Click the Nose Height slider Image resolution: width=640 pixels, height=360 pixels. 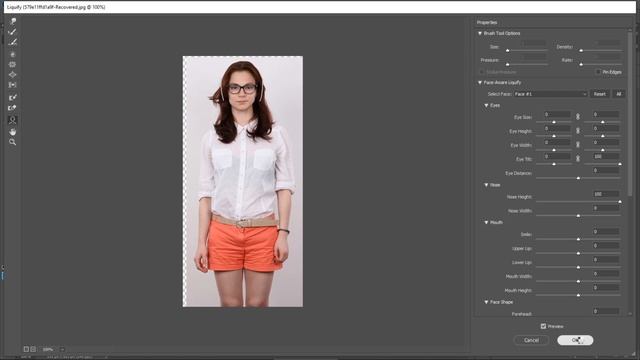(x=578, y=202)
